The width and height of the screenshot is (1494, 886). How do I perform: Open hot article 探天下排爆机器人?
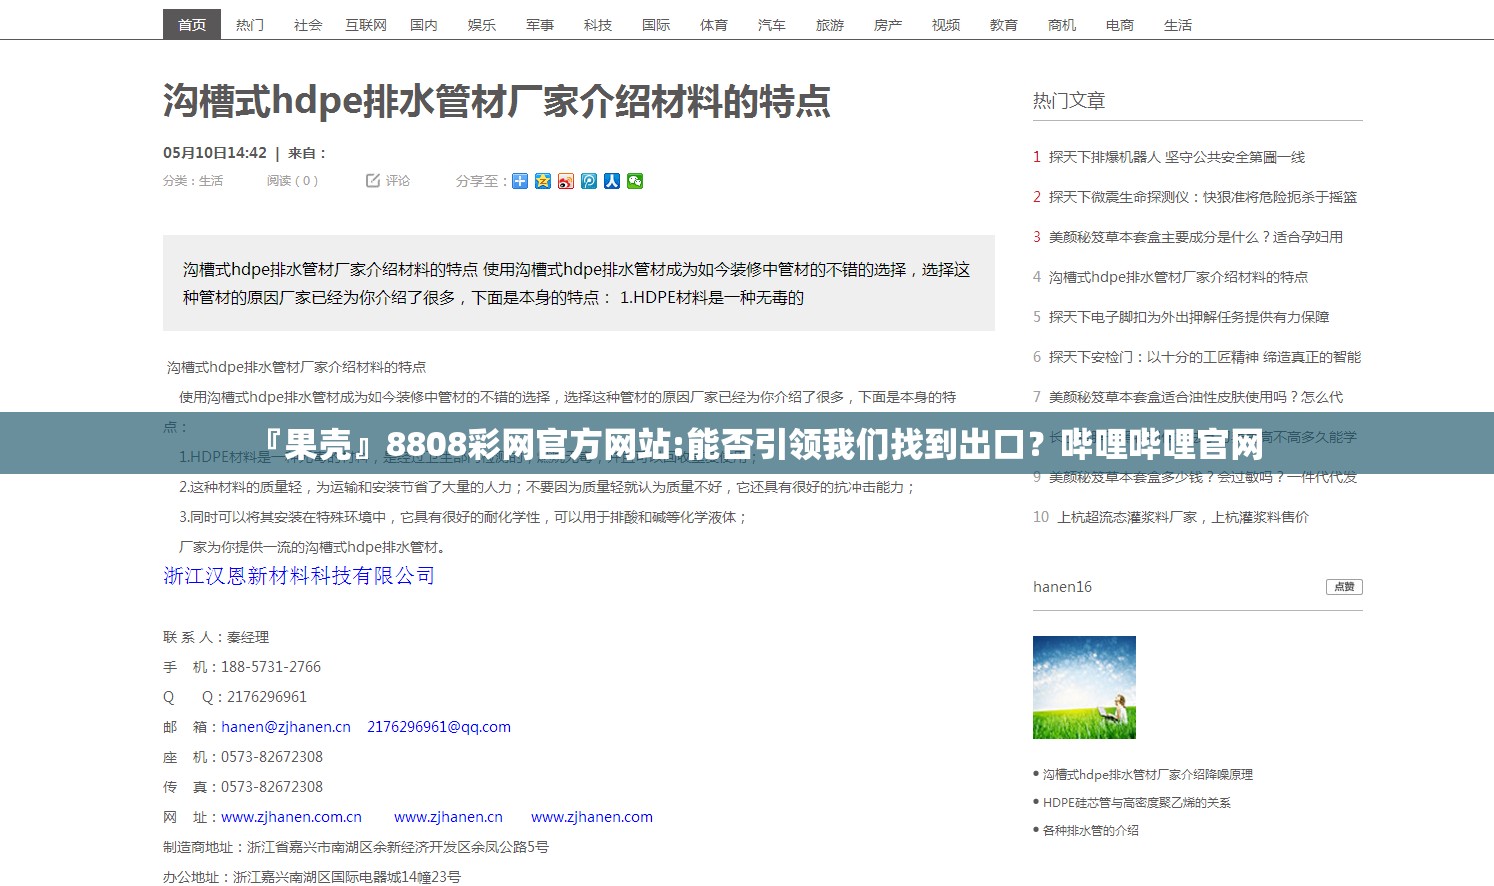1177,157
